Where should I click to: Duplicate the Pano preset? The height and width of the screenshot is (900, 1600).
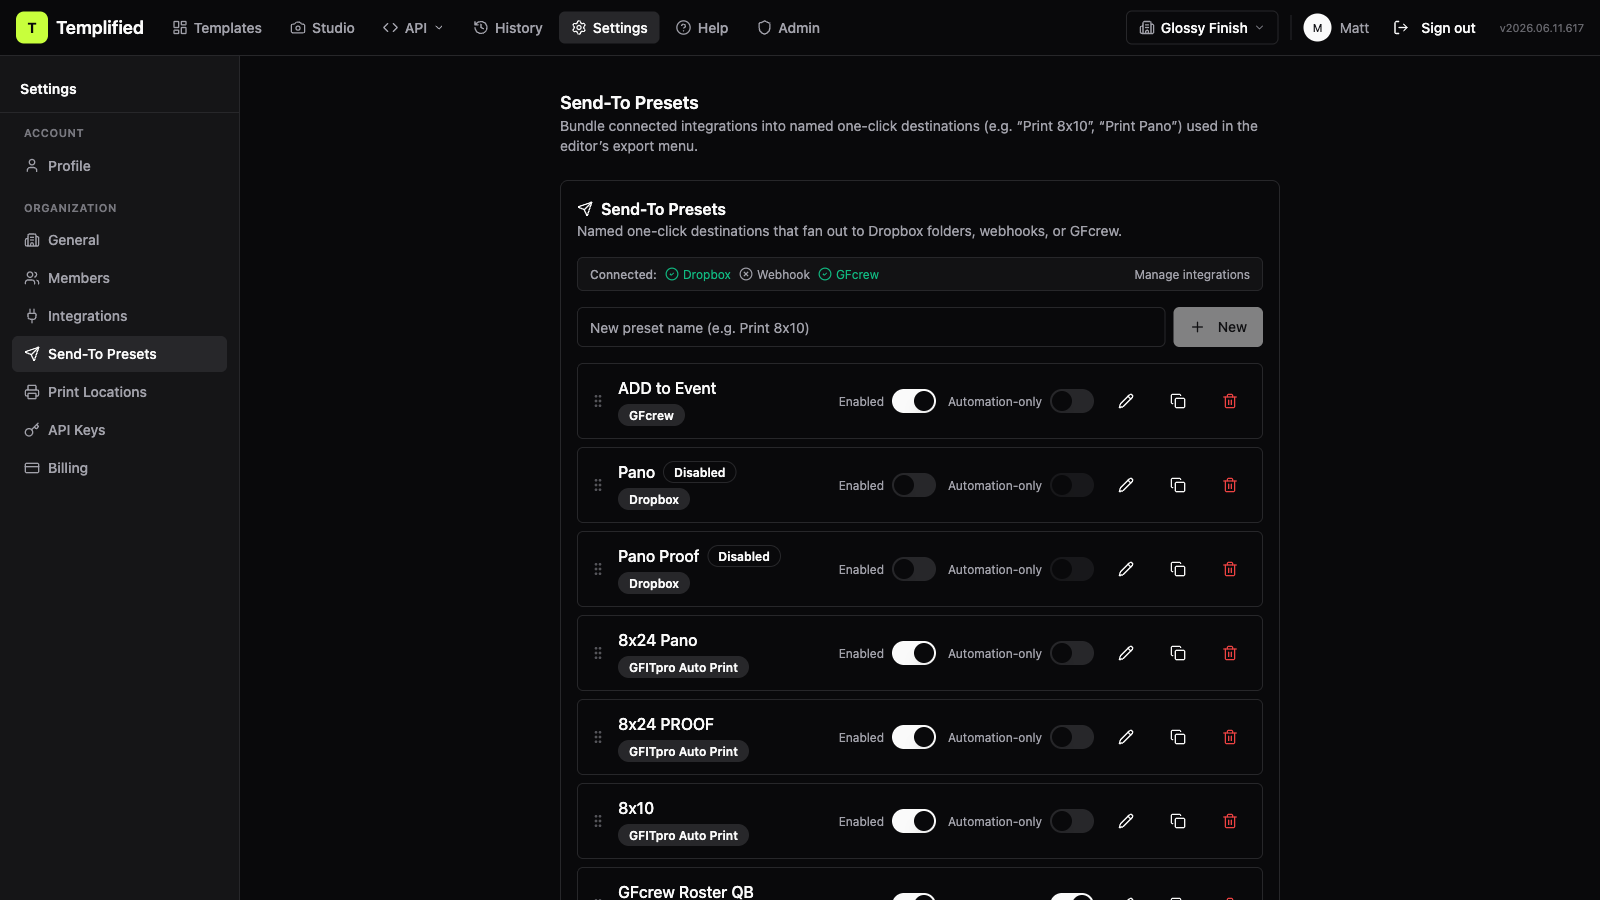(1178, 485)
